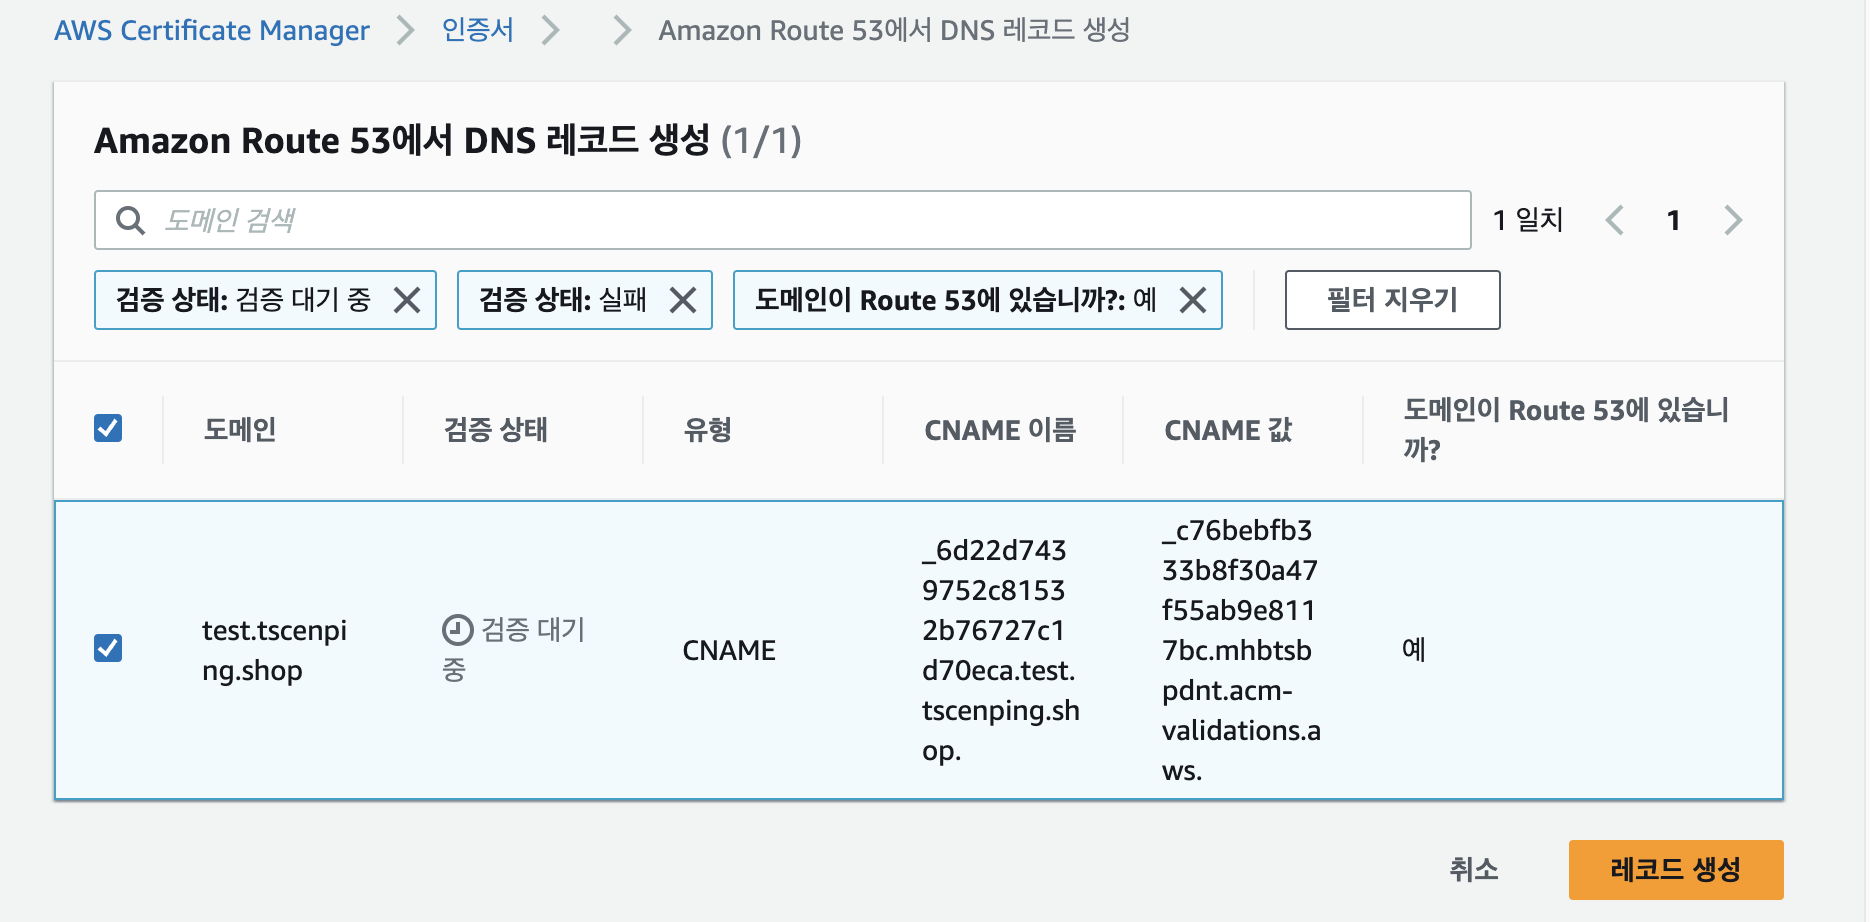1870x922 pixels.
Task: Go to previous results page arrow
Action: pyautogui.click(x=1614, y=220)
